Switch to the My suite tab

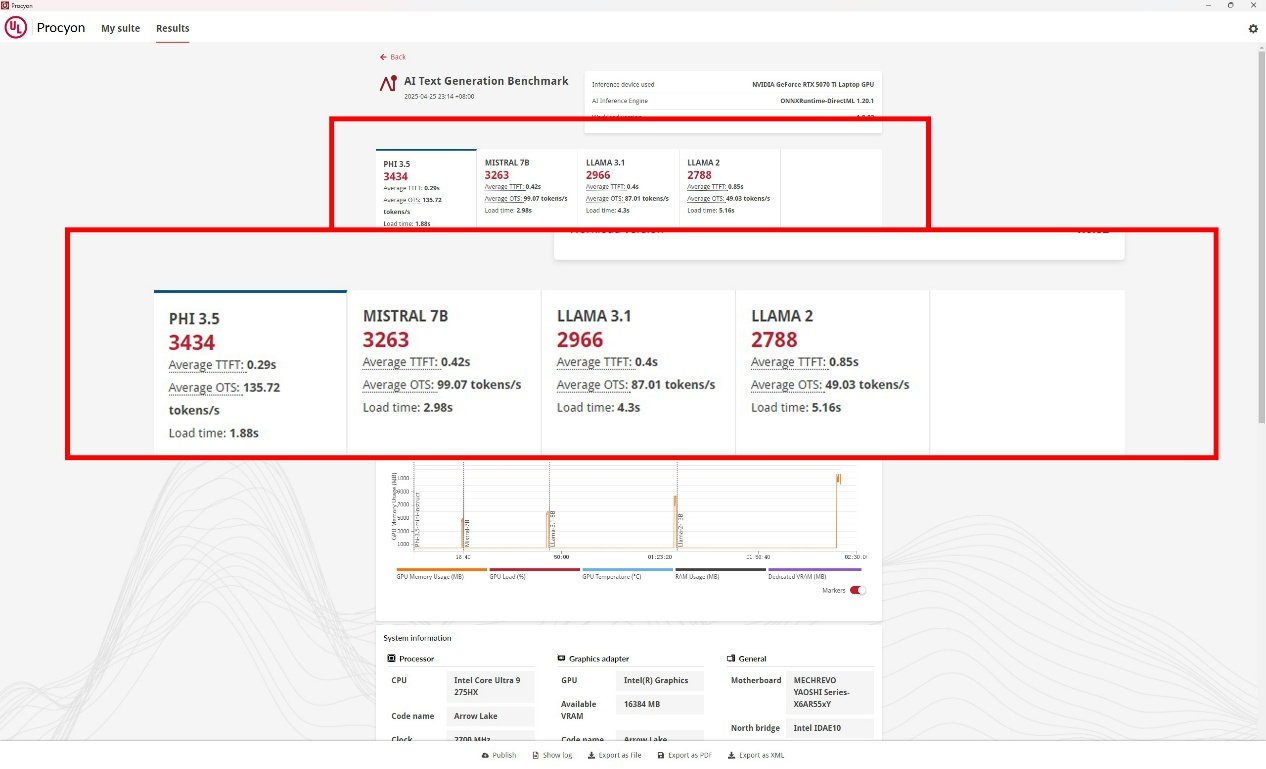click(x=120, y=28)
